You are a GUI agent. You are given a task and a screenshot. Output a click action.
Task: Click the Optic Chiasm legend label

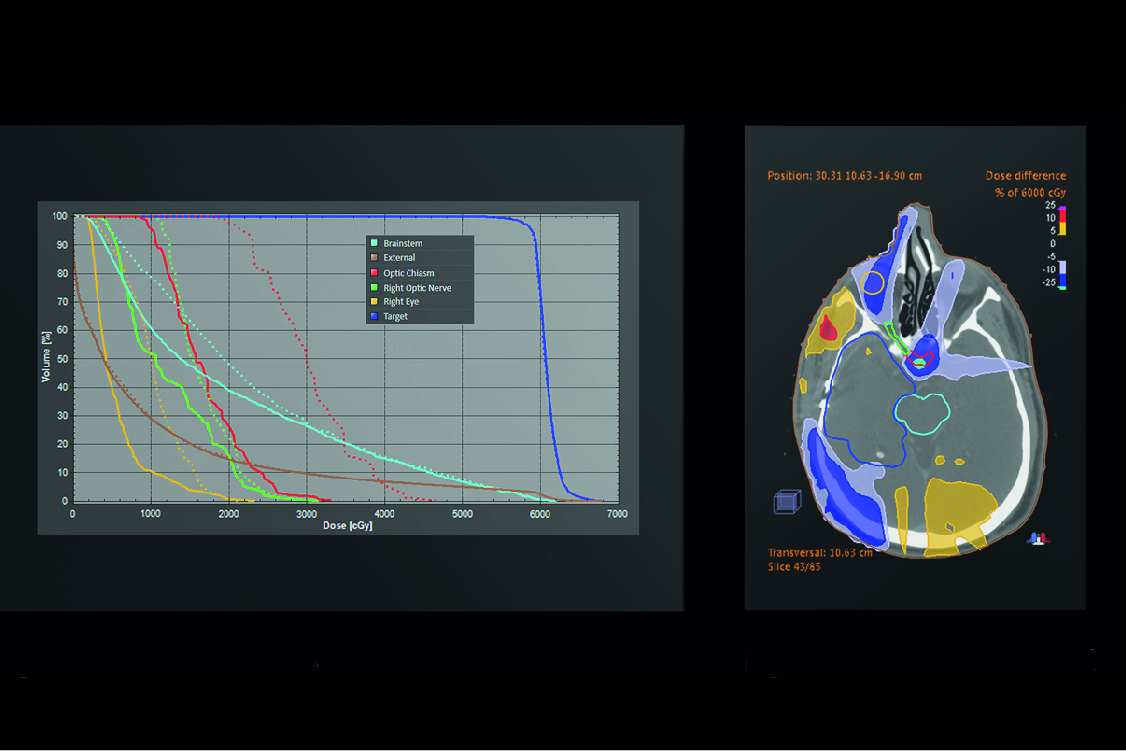coord(409,273)
